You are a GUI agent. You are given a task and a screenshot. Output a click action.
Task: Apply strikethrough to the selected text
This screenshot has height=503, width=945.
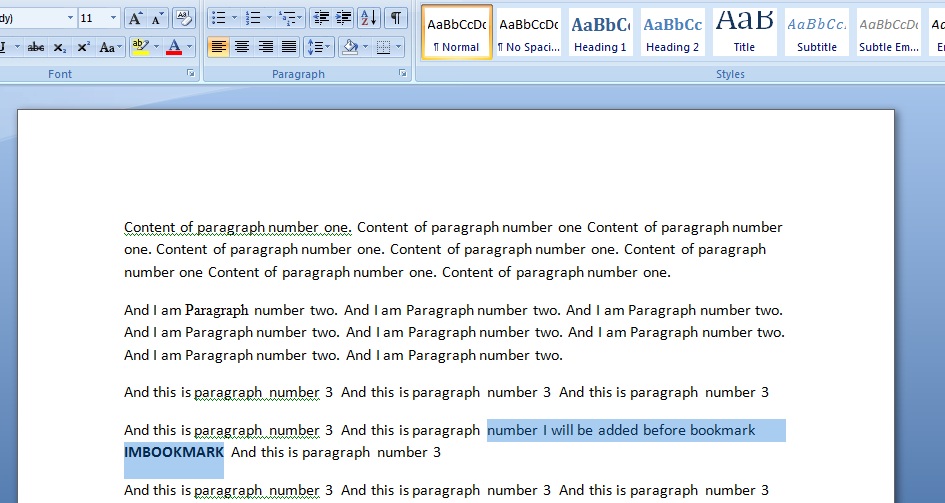click(x=36, y=47)
